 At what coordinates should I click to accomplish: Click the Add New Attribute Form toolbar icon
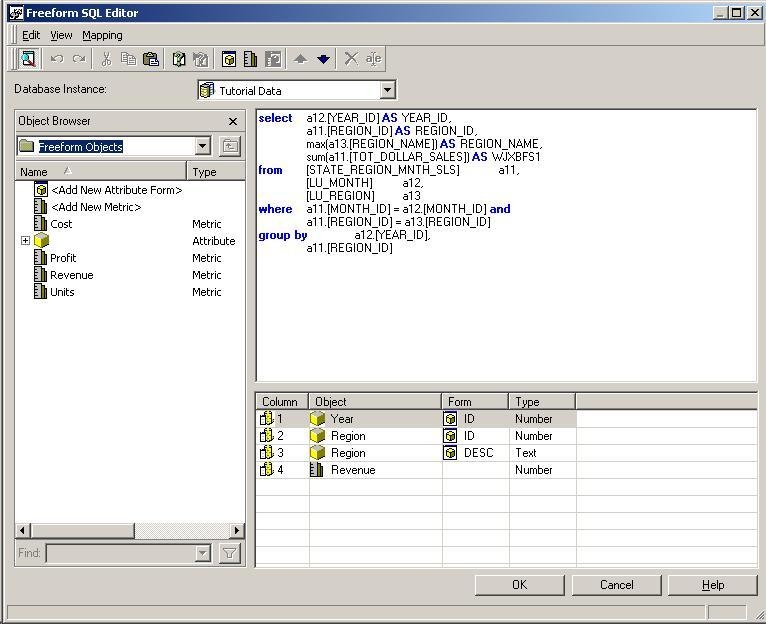pos(229,59)
